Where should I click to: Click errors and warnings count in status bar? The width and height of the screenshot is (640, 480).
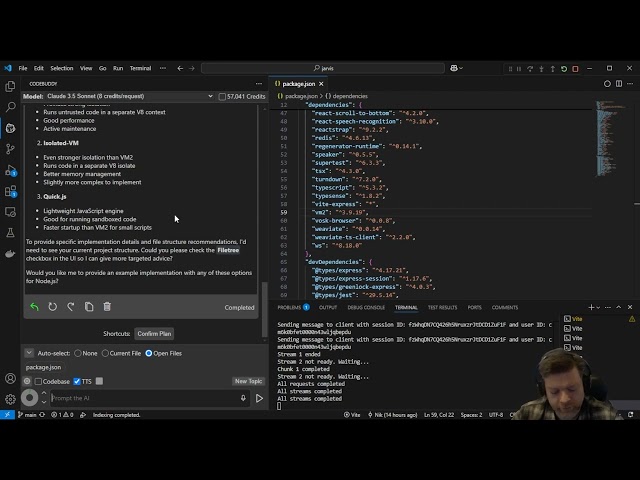click(x=62, y=415)
